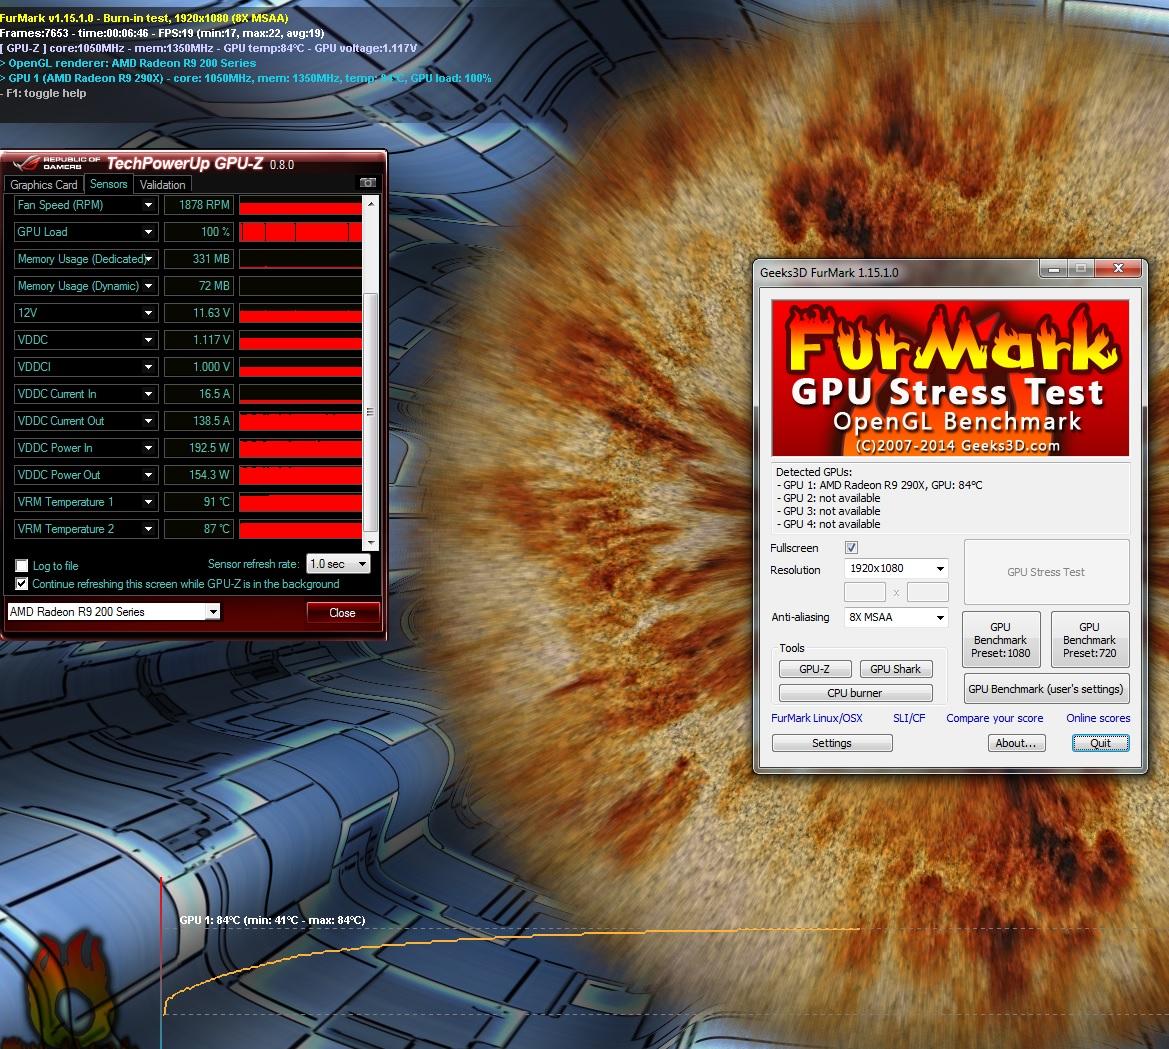Click the Close button in GPU-Z
Screen dimensions: 1169x1049
(342, 612)
